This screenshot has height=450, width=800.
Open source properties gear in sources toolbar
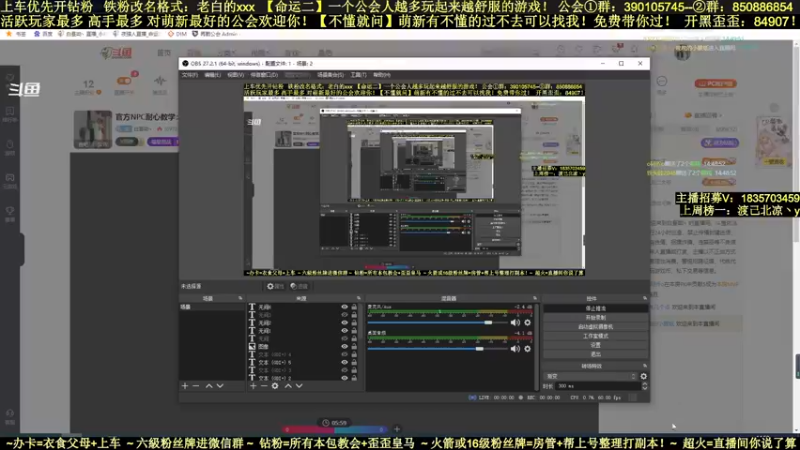[x=275, y=386]
